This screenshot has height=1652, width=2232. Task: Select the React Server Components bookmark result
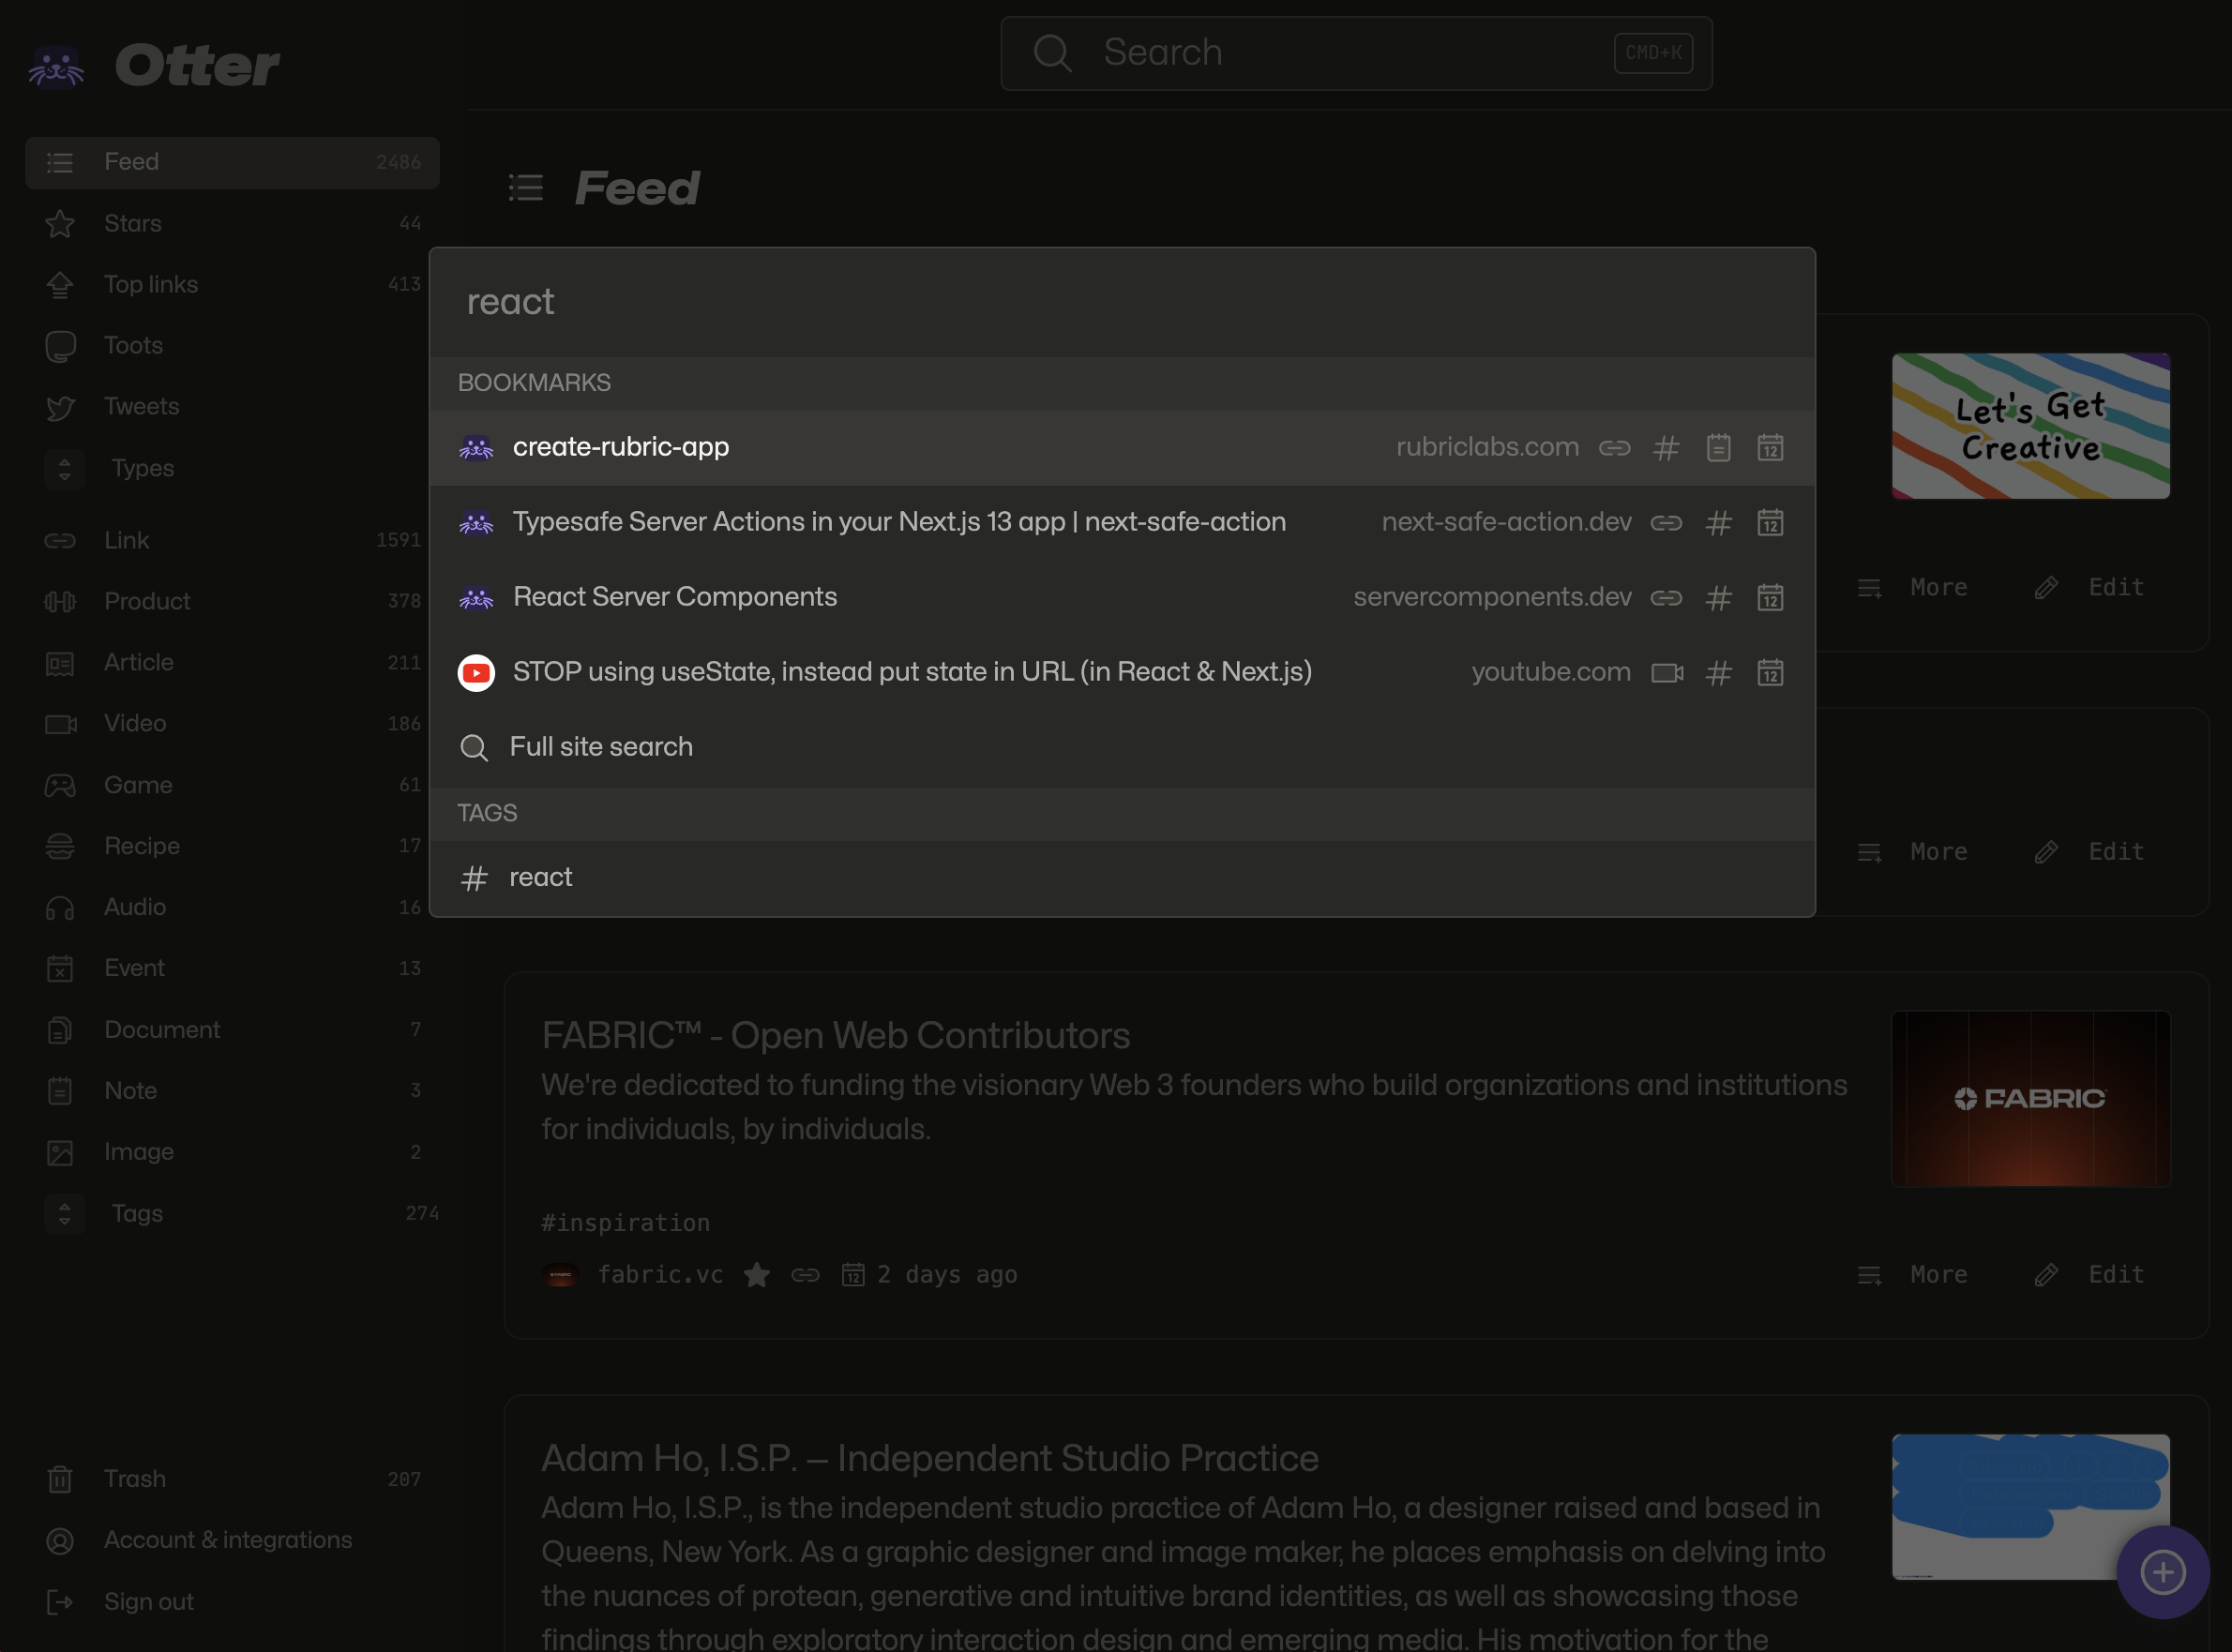(x=675, y=597)
